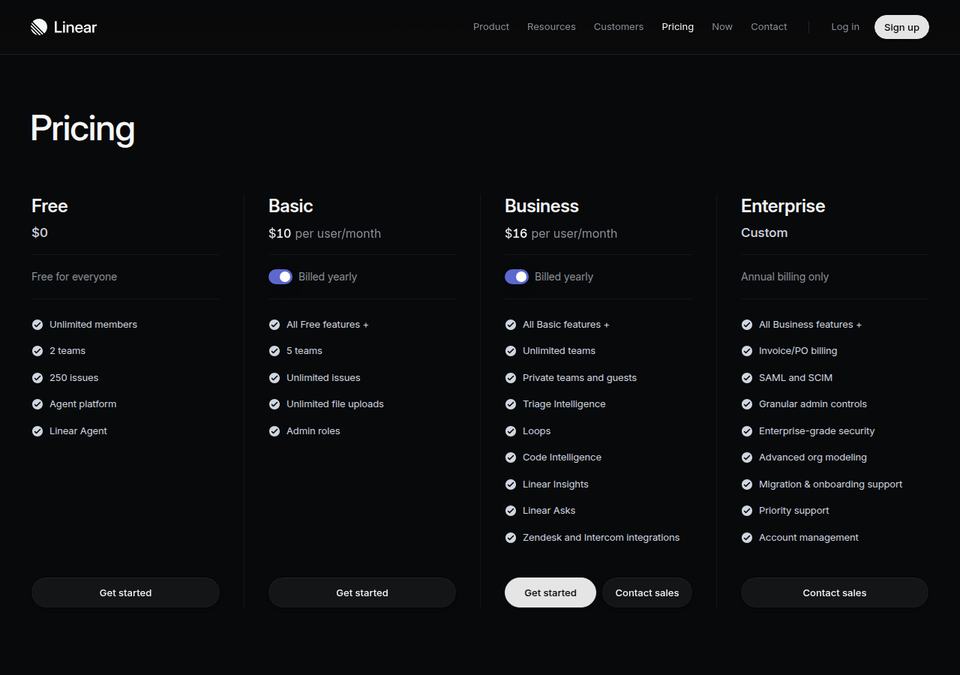960x675 pixels.
Task: Click the checkmark icon beside 5 teams
Action: point(274,351)
